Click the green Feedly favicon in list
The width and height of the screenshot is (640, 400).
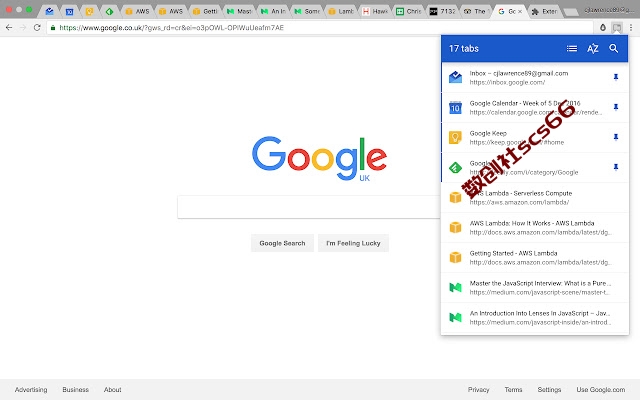click(455, 167)
